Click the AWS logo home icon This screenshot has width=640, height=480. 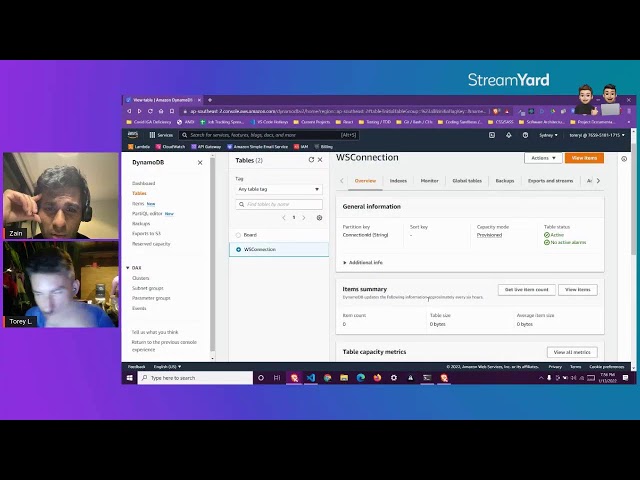[133, 135]
